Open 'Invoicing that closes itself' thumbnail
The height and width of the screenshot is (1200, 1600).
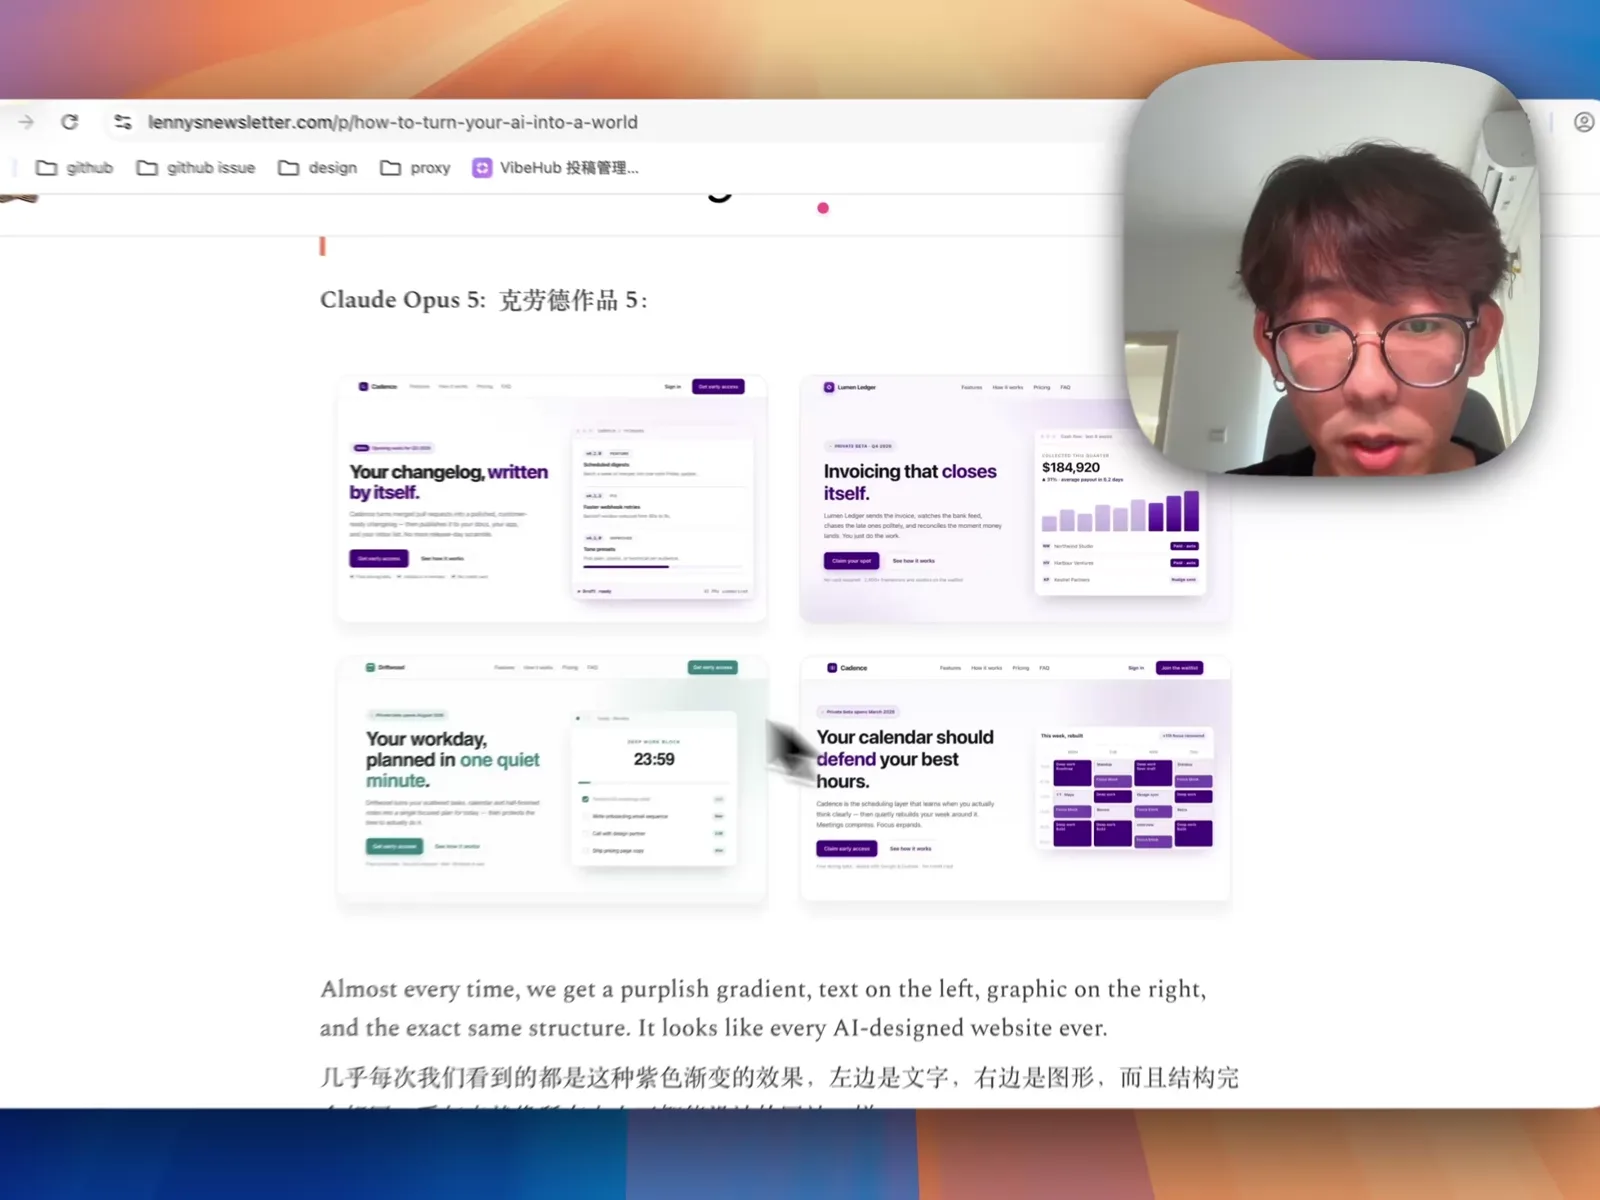click(x=1015, y=498)
